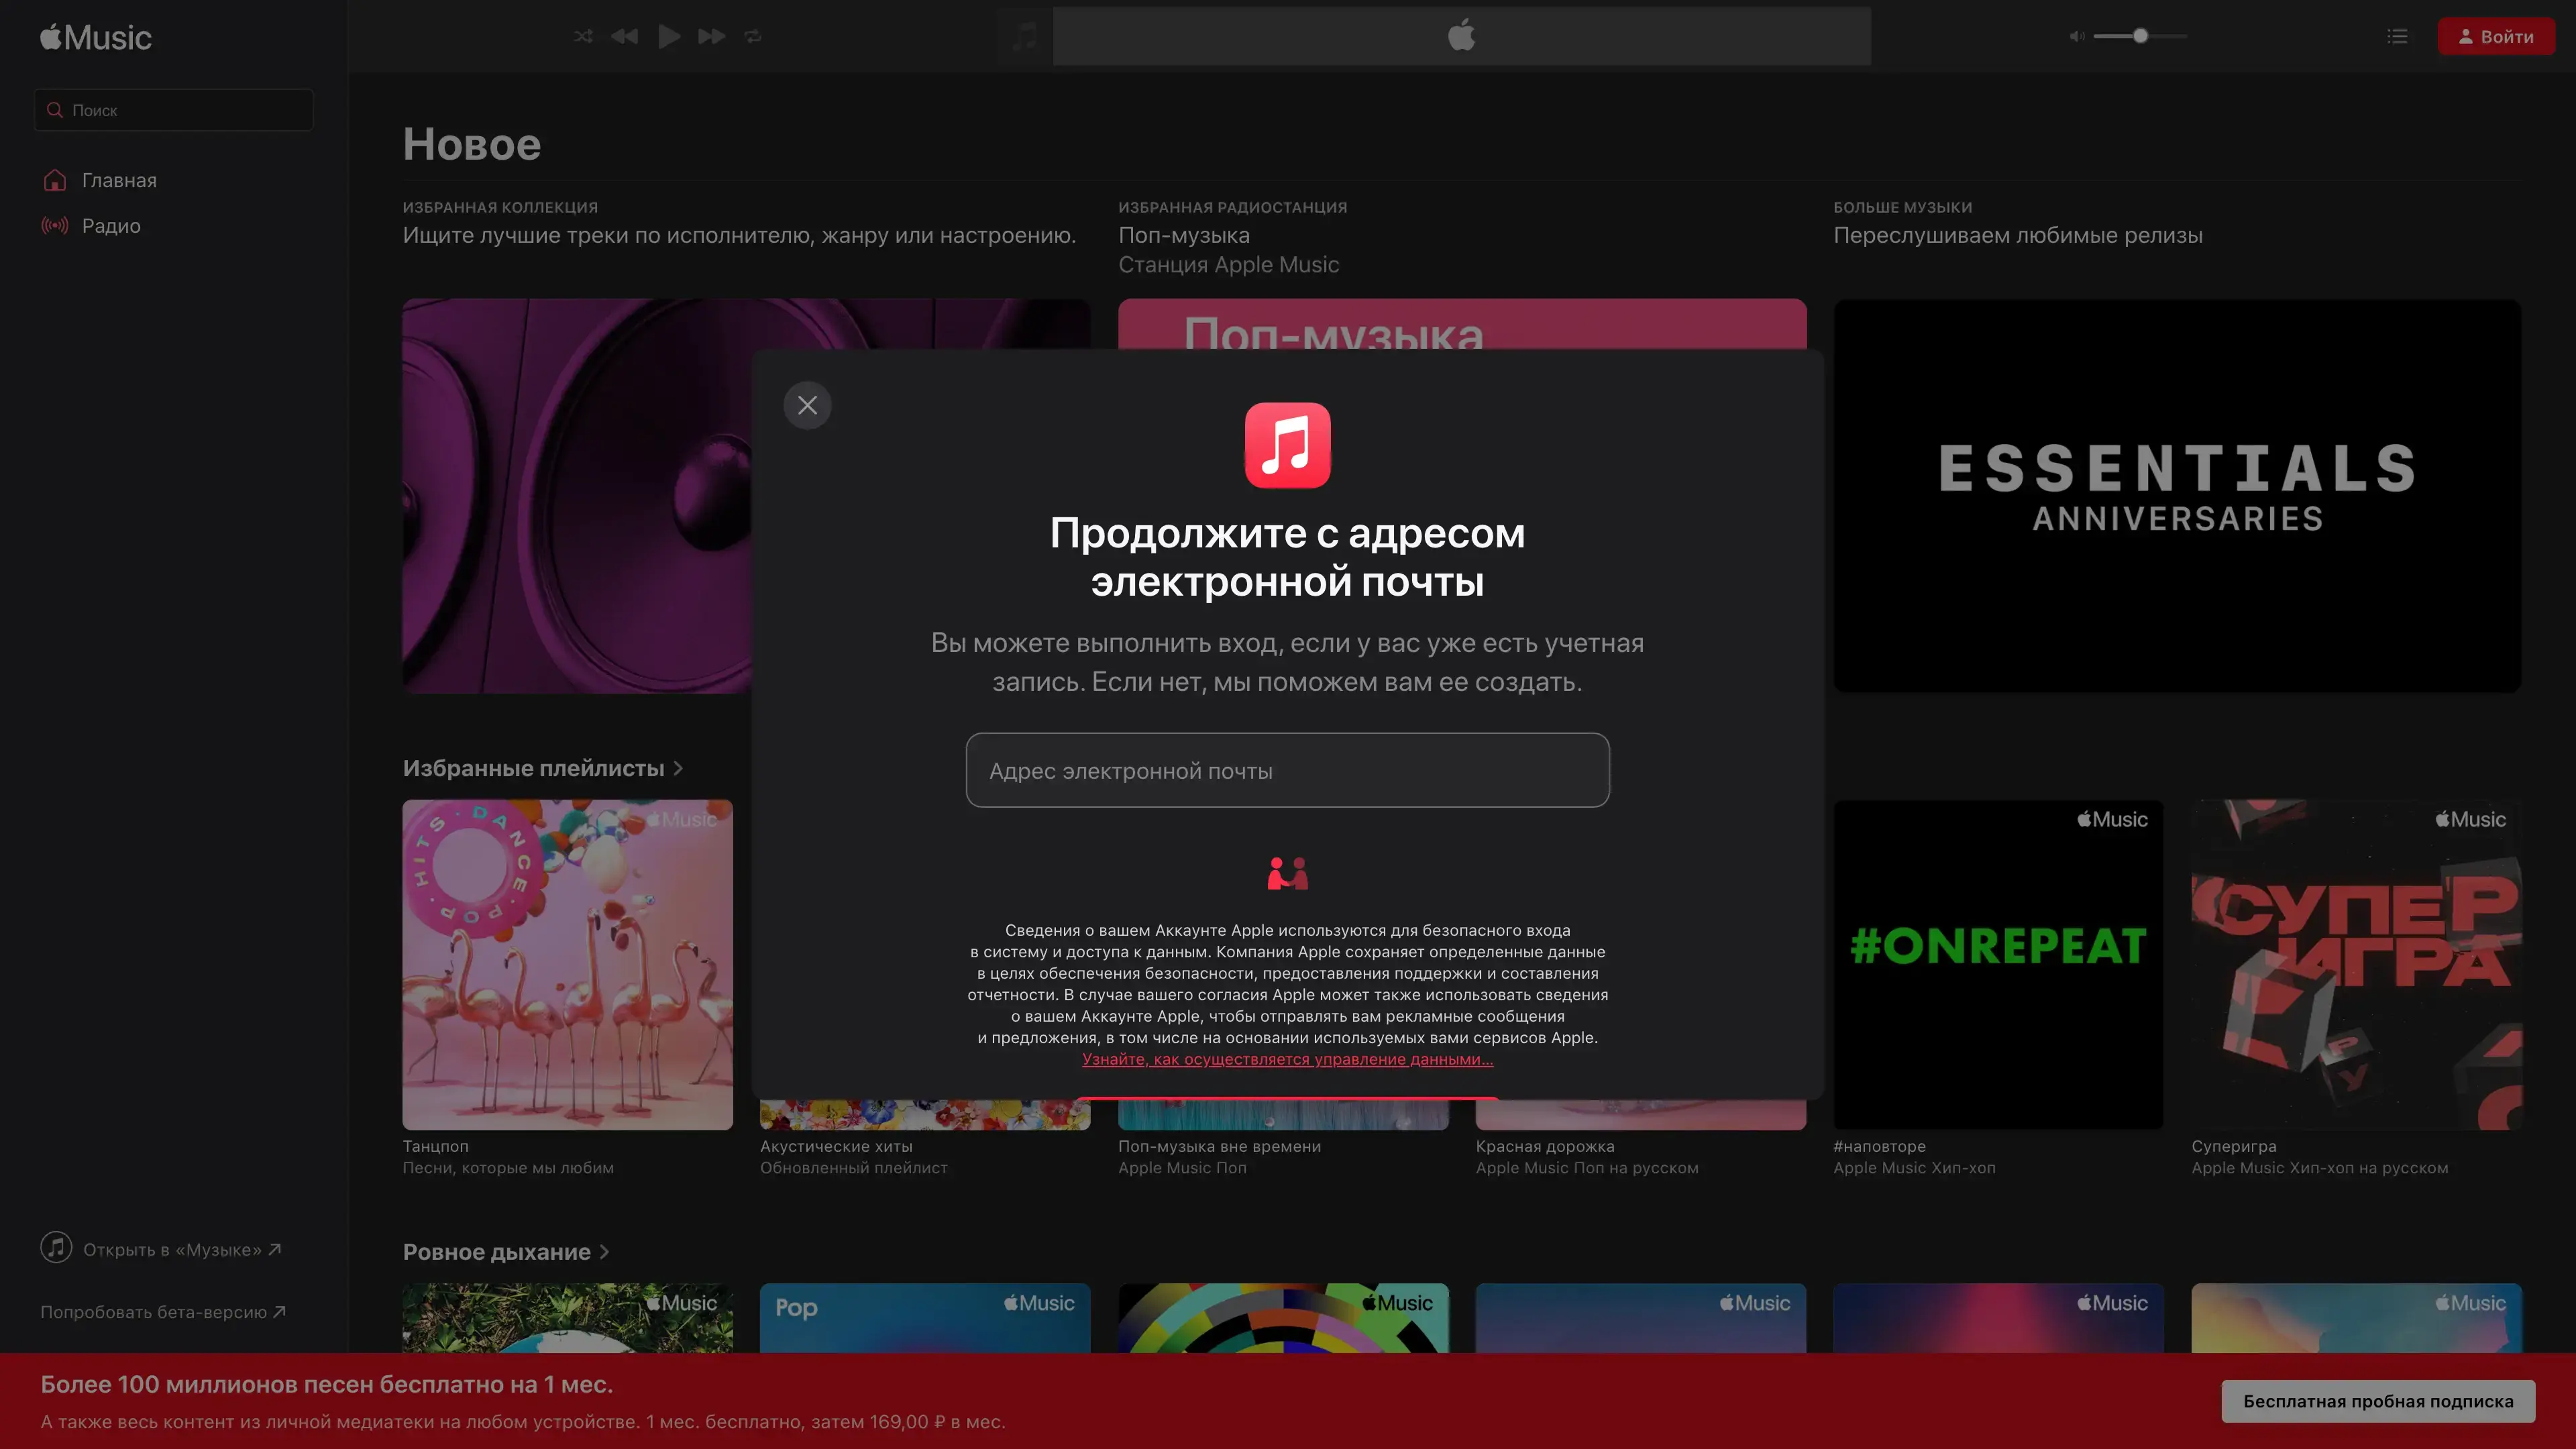Click the Поиск search field
The image size is (2576, 1449).
[x=175, y=110]
